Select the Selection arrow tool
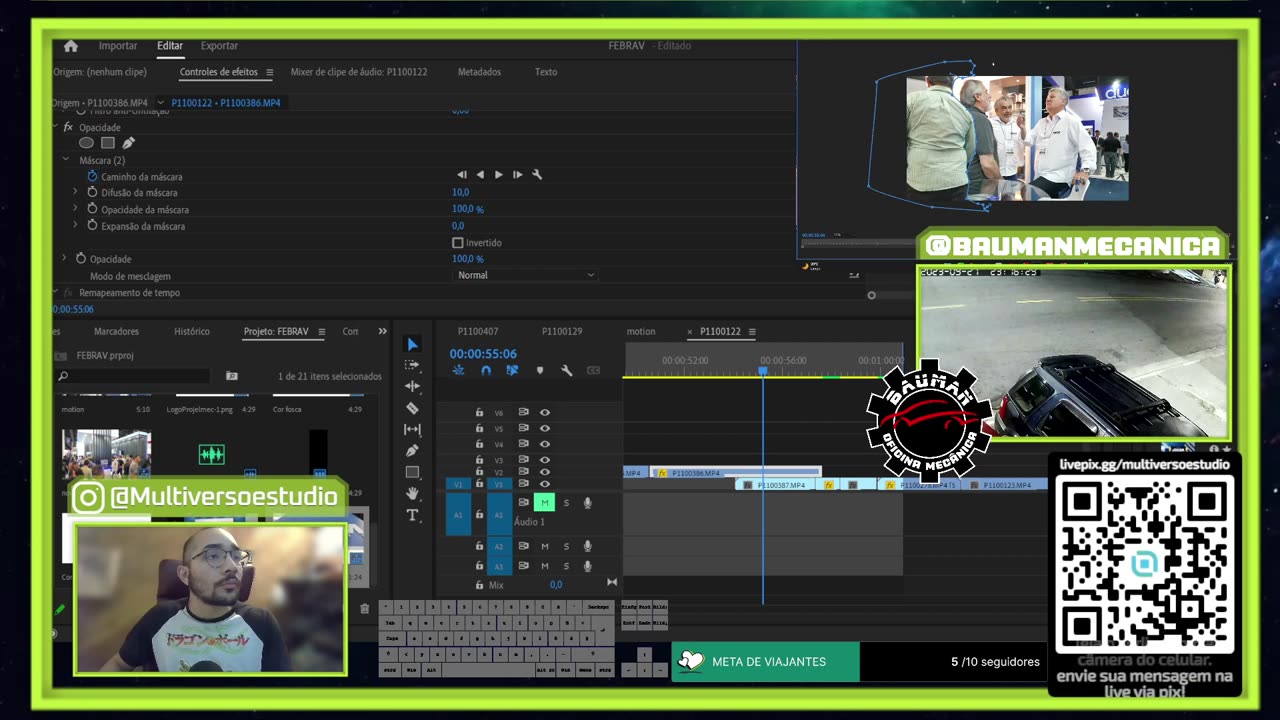This screenshot has height=720, width=1280. tap(412, 344)
